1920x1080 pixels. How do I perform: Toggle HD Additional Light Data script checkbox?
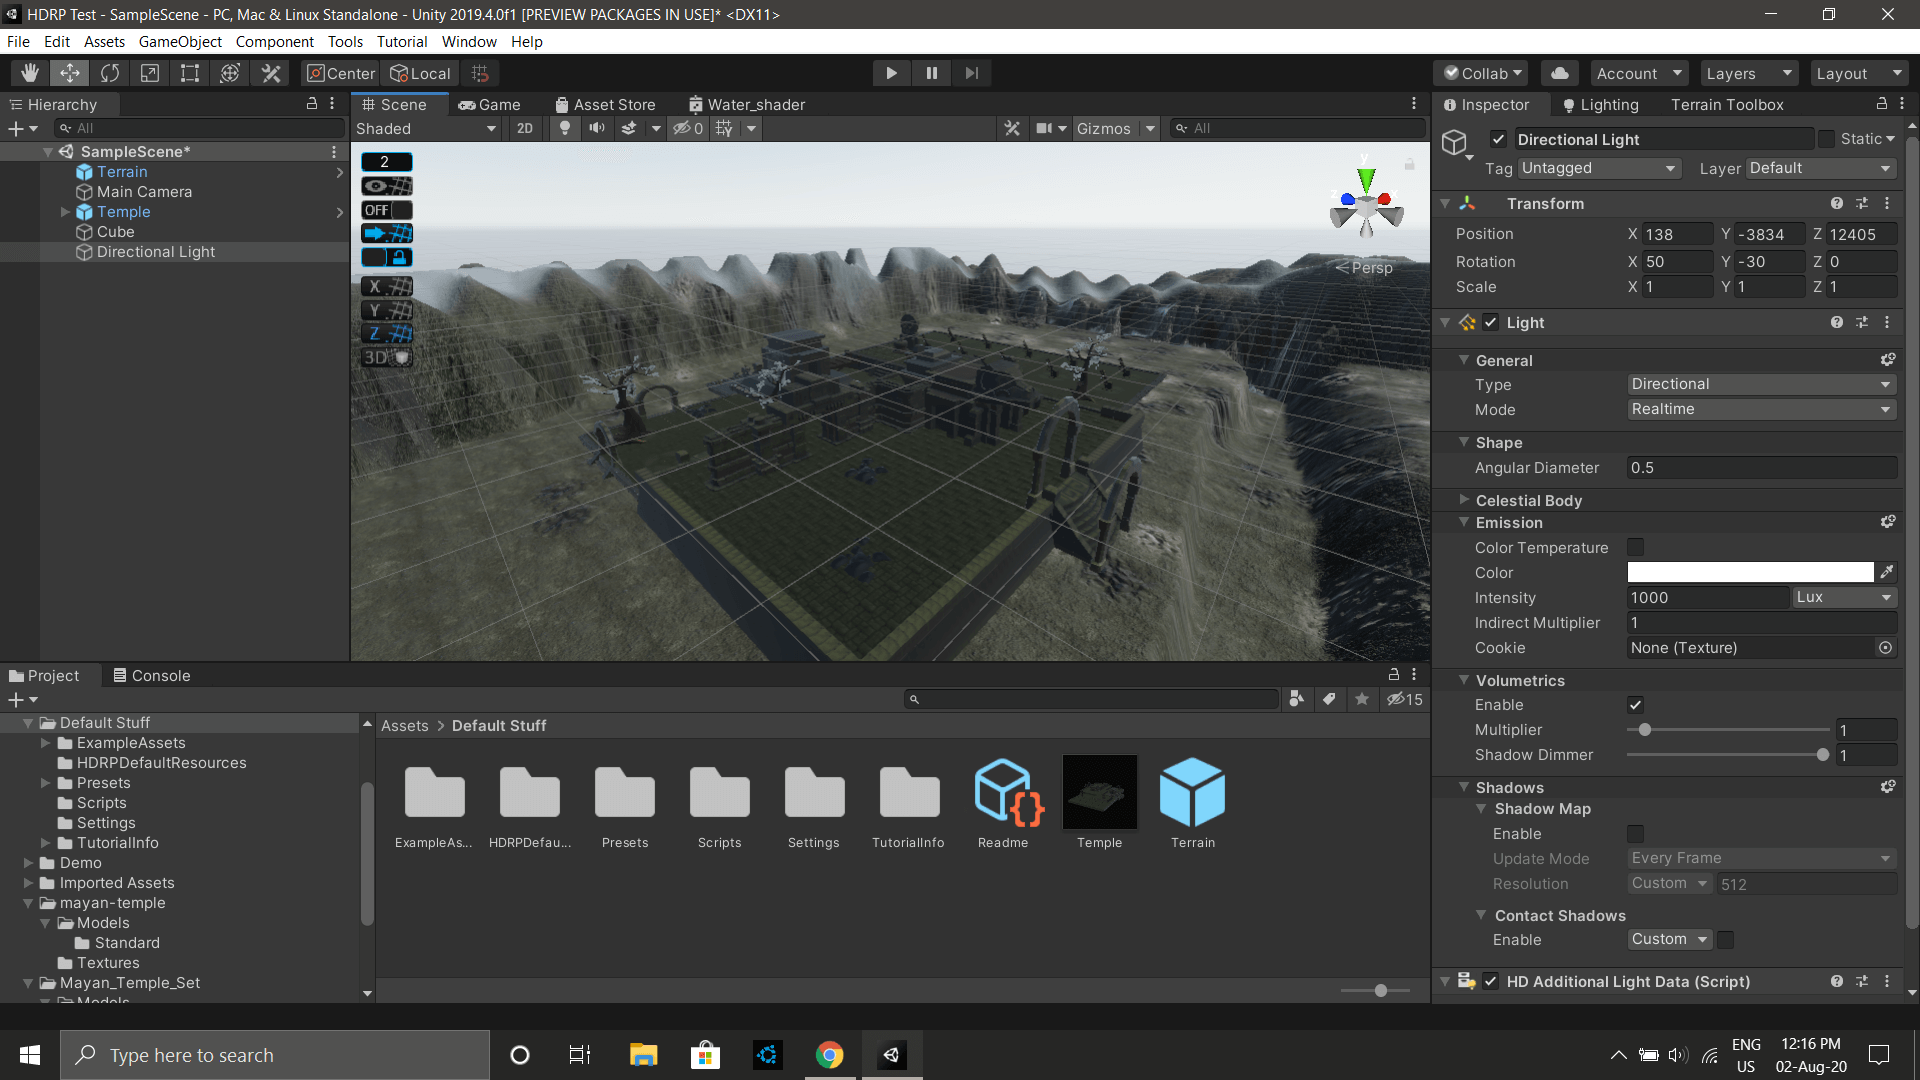tap(1491, 982)
